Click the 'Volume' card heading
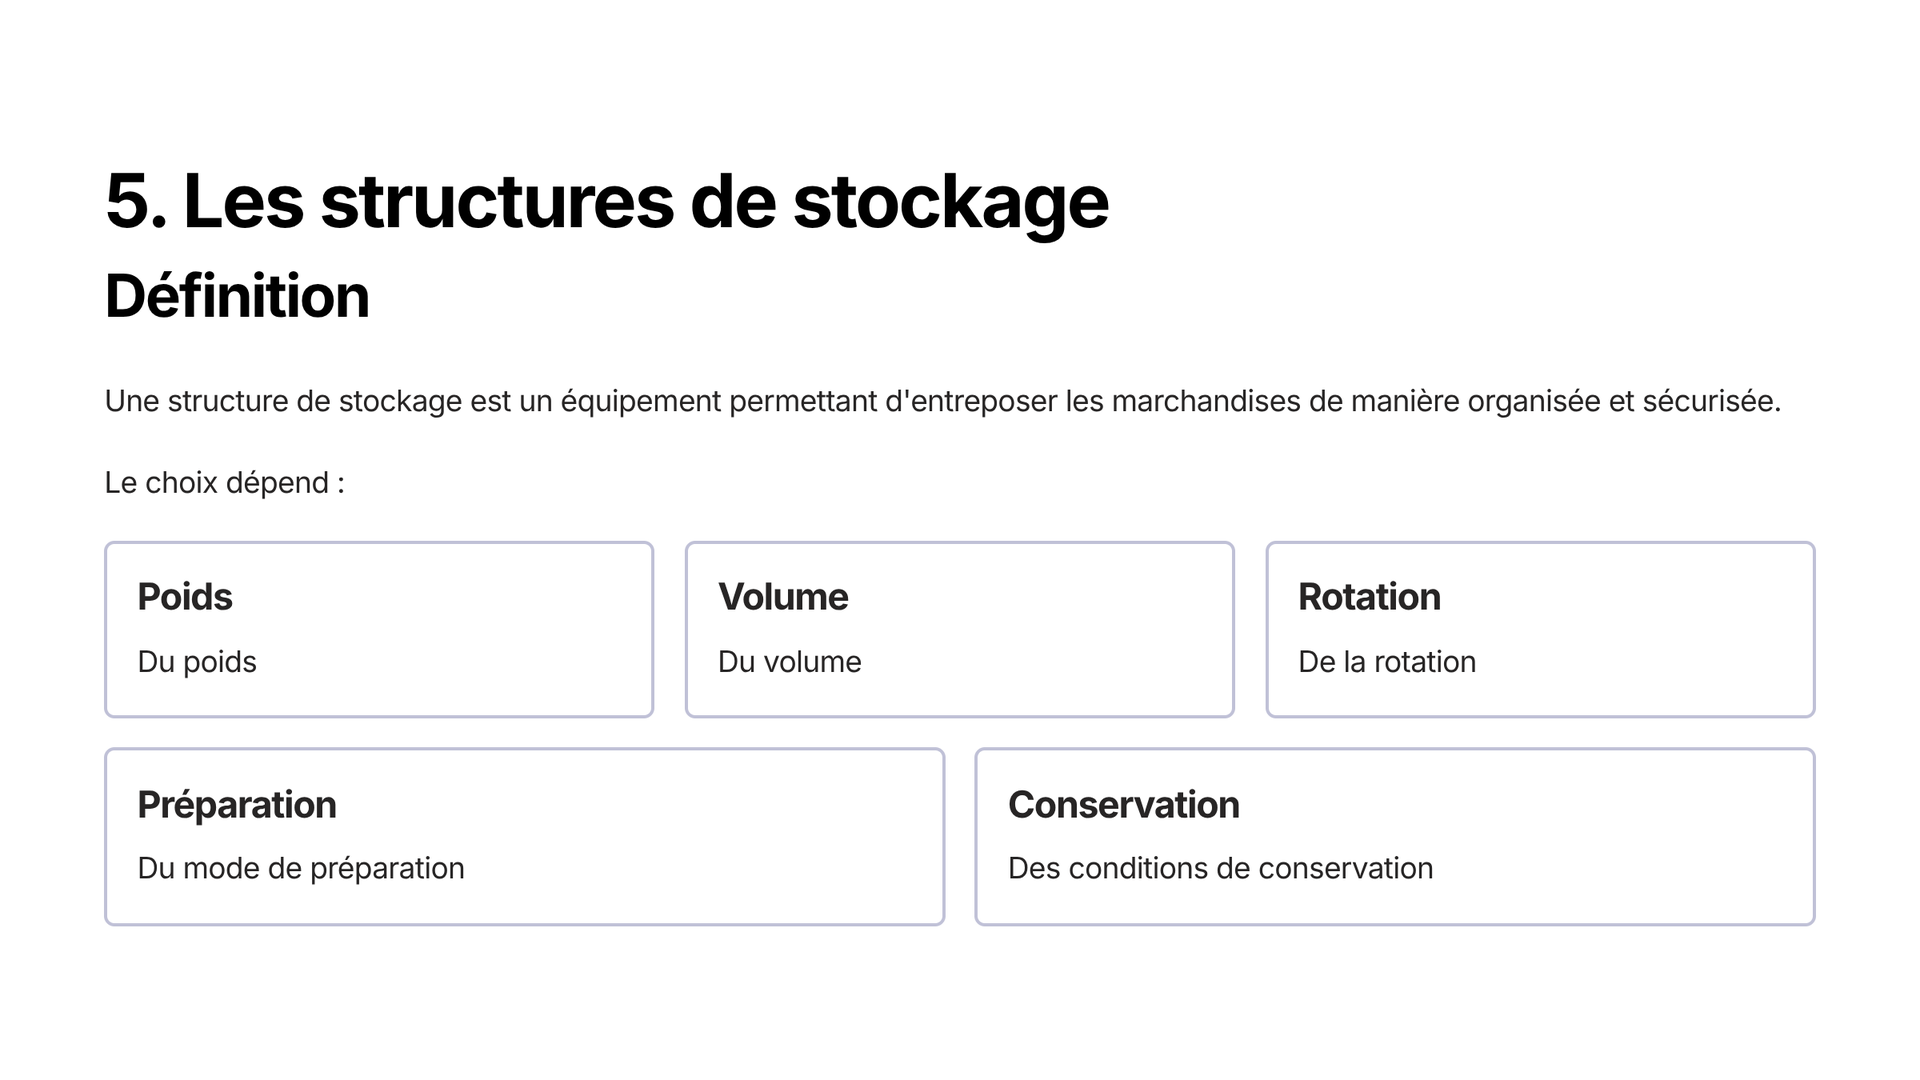Viewport: 1920px width, 1080px height. 783,597
